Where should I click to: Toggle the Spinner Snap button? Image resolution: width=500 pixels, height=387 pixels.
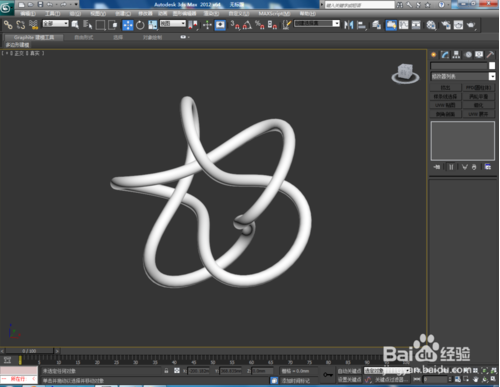272,25
